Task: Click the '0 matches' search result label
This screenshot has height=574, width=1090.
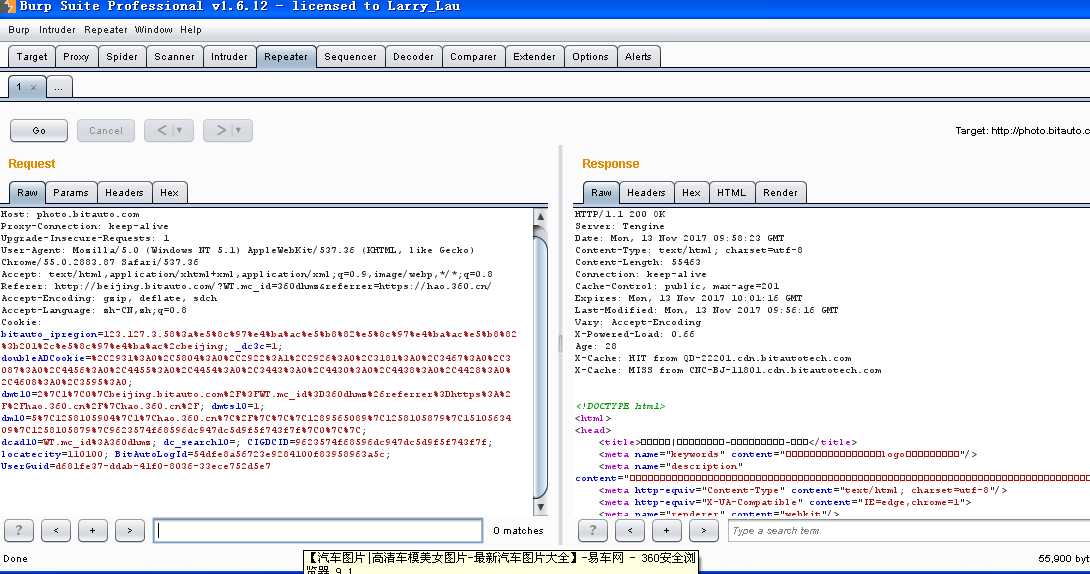Action: point(518,530)
